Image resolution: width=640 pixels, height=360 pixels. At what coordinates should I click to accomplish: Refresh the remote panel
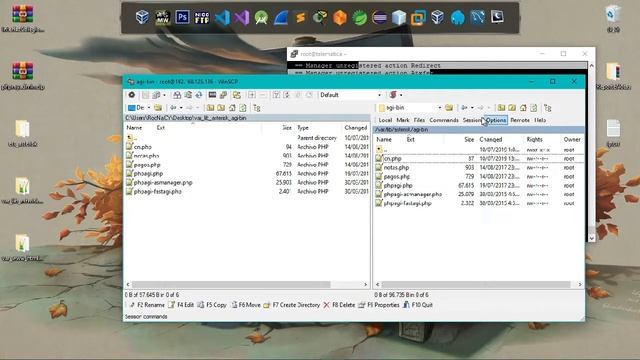533,108
